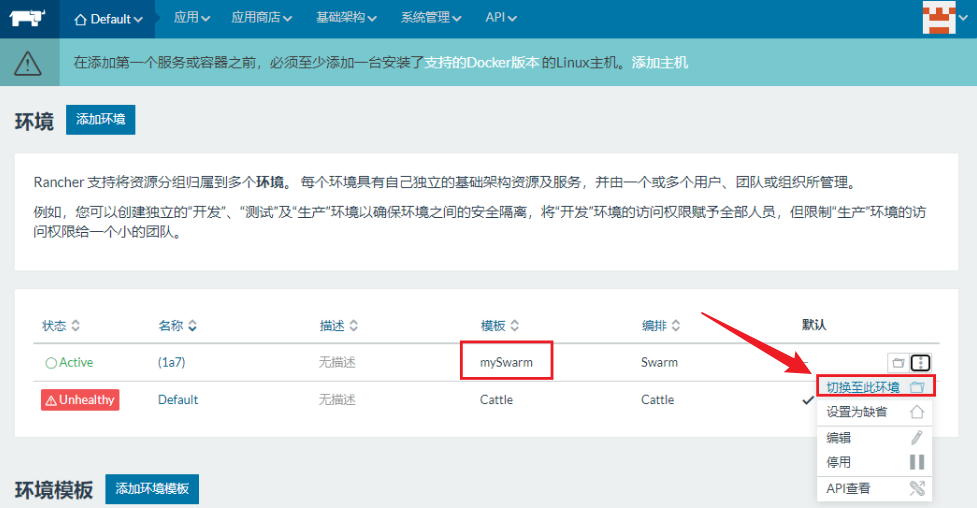Click the 无描述 cell in (1a7) row
This screenshot has width=977, height=508.
pyautogui.click(x=337, y=363)
